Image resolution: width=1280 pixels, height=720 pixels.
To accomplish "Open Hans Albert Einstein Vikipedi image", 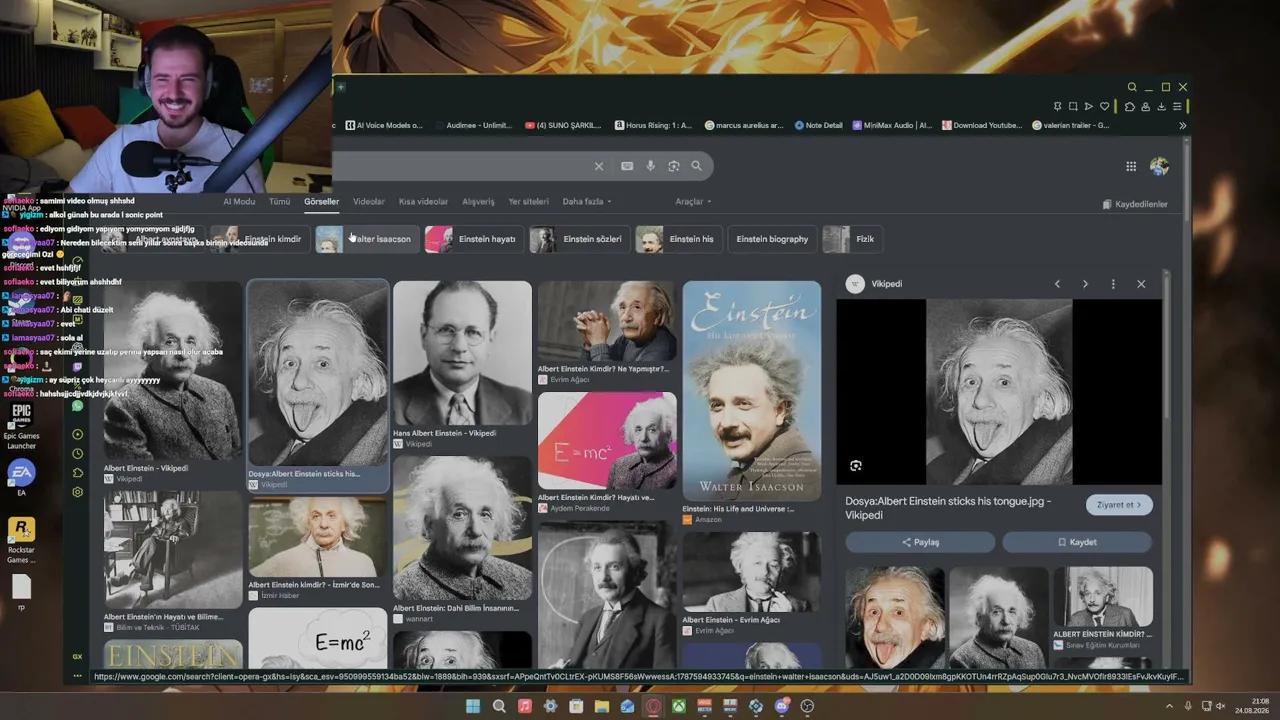I will [x=462, y=354].
